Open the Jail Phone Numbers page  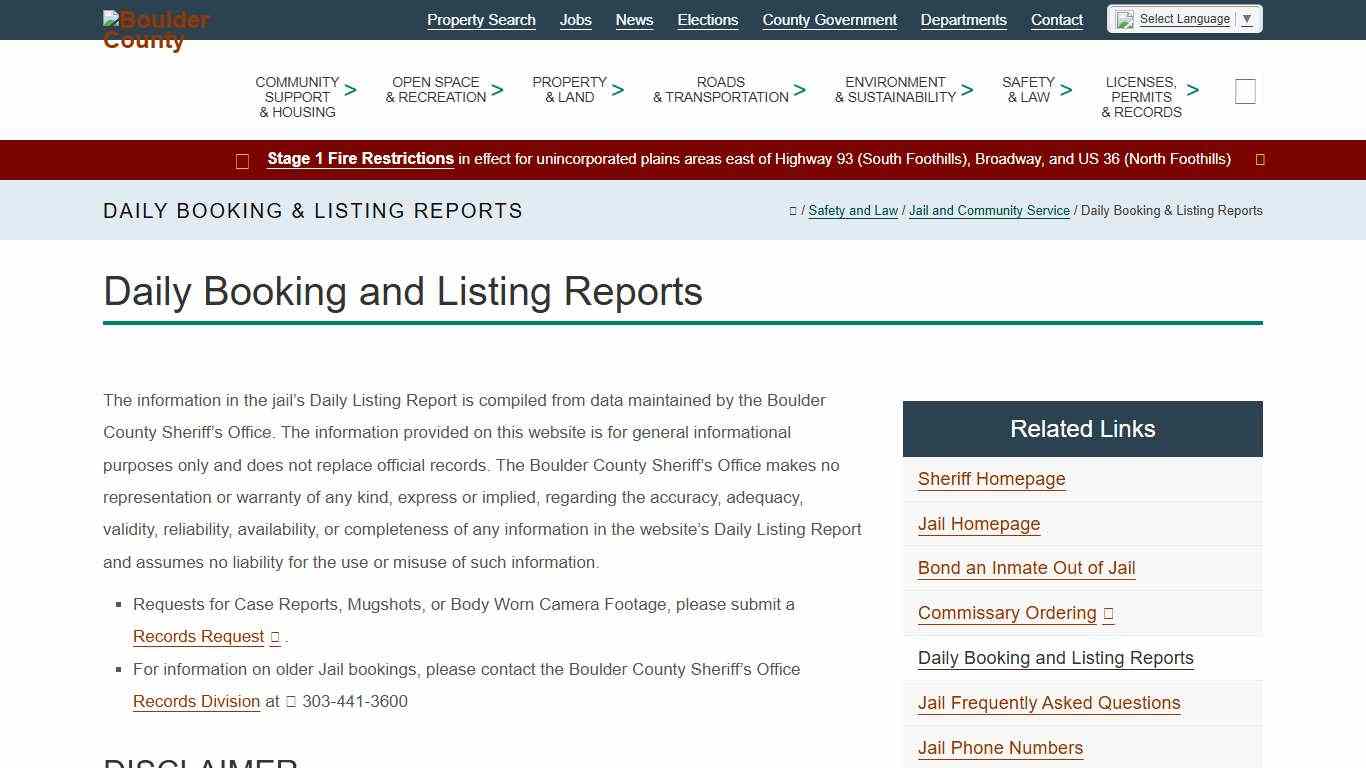point(1000,748)
